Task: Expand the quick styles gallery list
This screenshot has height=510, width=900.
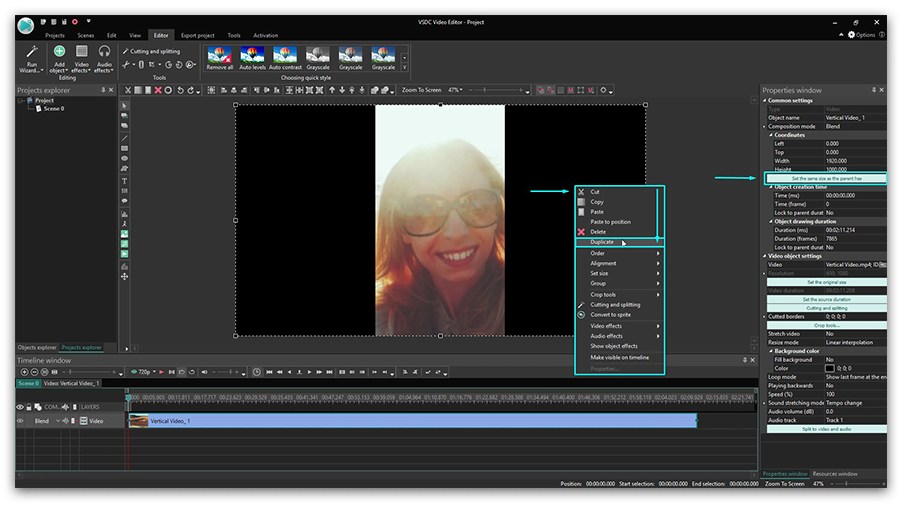Action: 405,67
